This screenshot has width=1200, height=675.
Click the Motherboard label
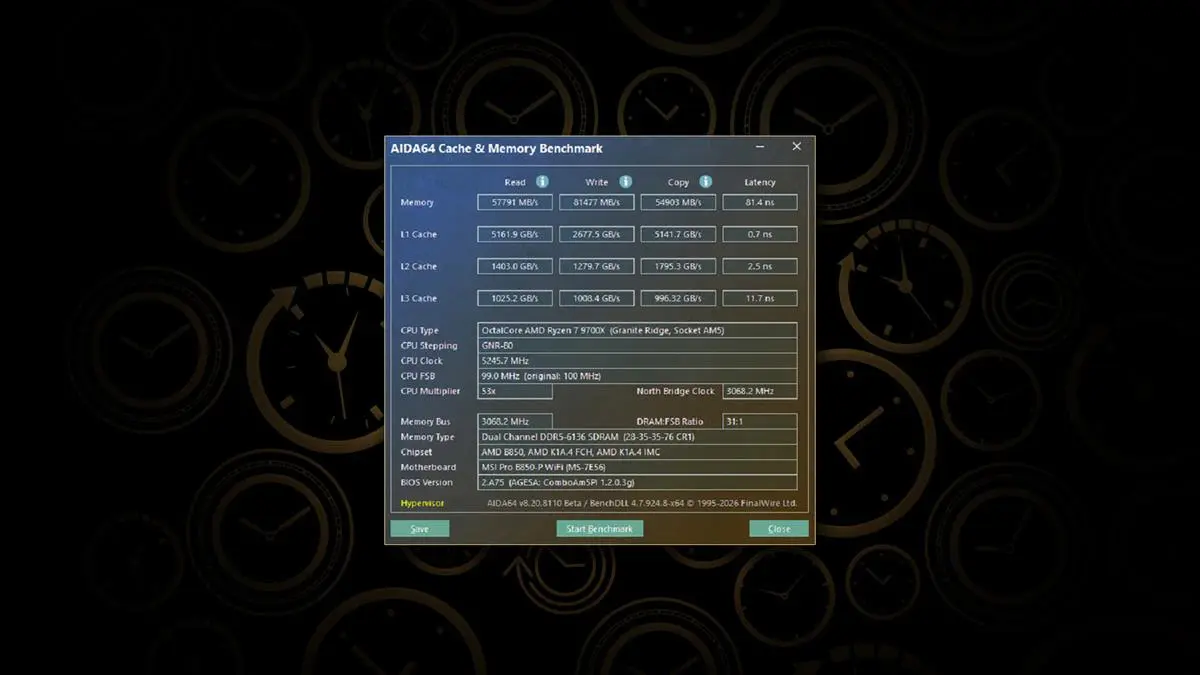pos(428,467)
